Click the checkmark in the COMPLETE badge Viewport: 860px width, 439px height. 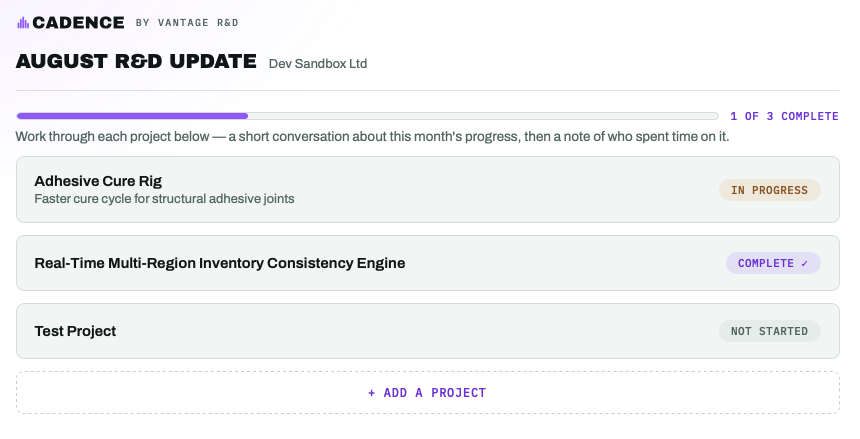(805, 264)
